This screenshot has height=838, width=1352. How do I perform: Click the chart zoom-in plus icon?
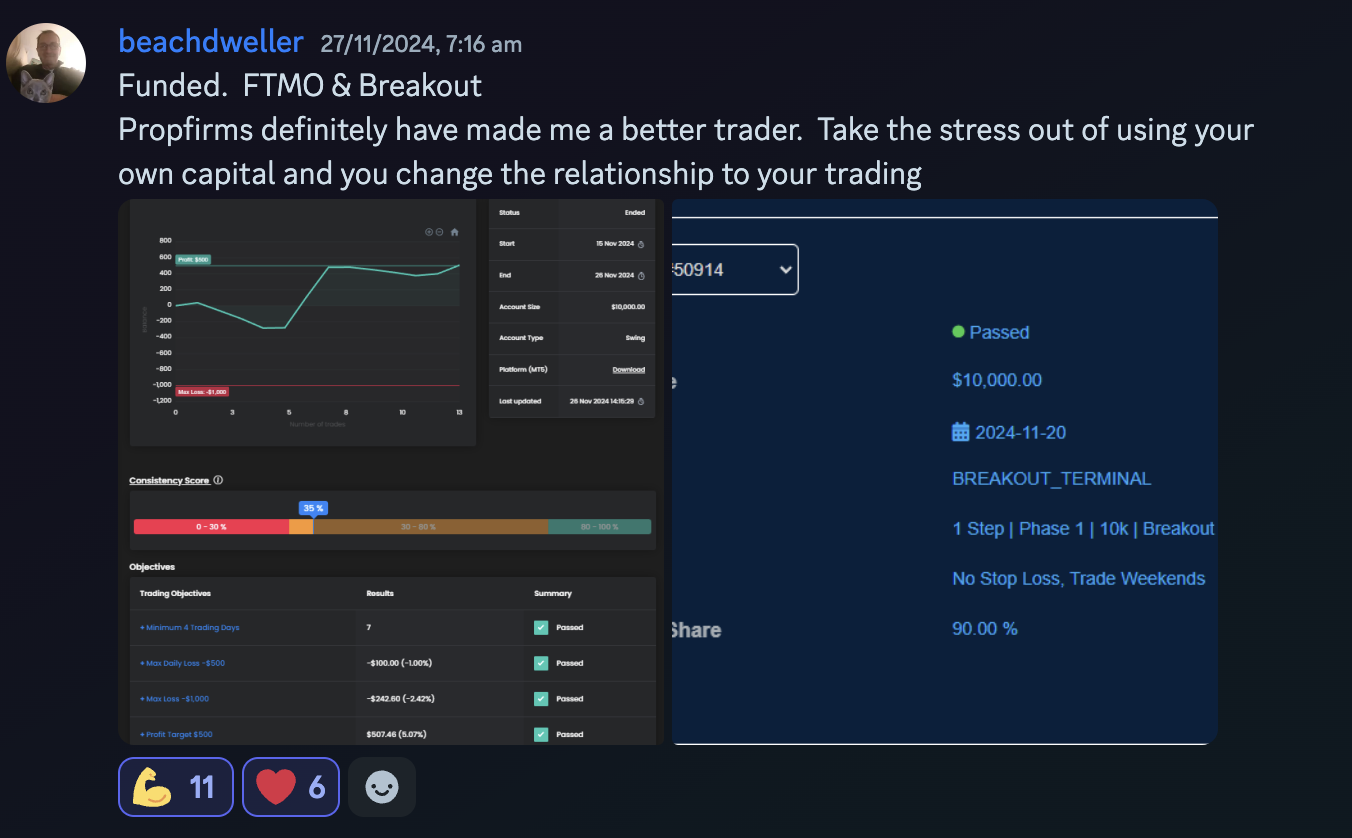tap(429, 232)
